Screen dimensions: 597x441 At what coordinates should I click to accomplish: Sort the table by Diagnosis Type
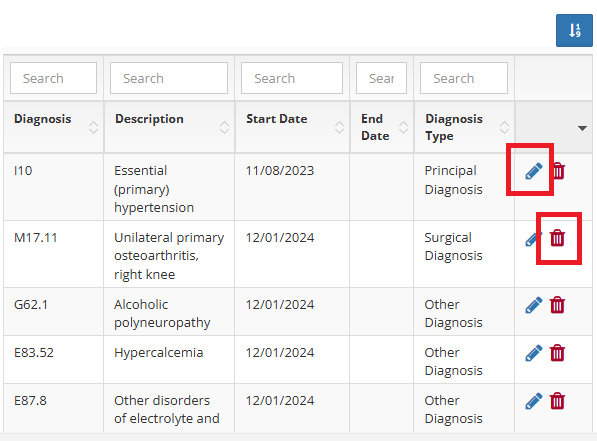coord(504,127)
